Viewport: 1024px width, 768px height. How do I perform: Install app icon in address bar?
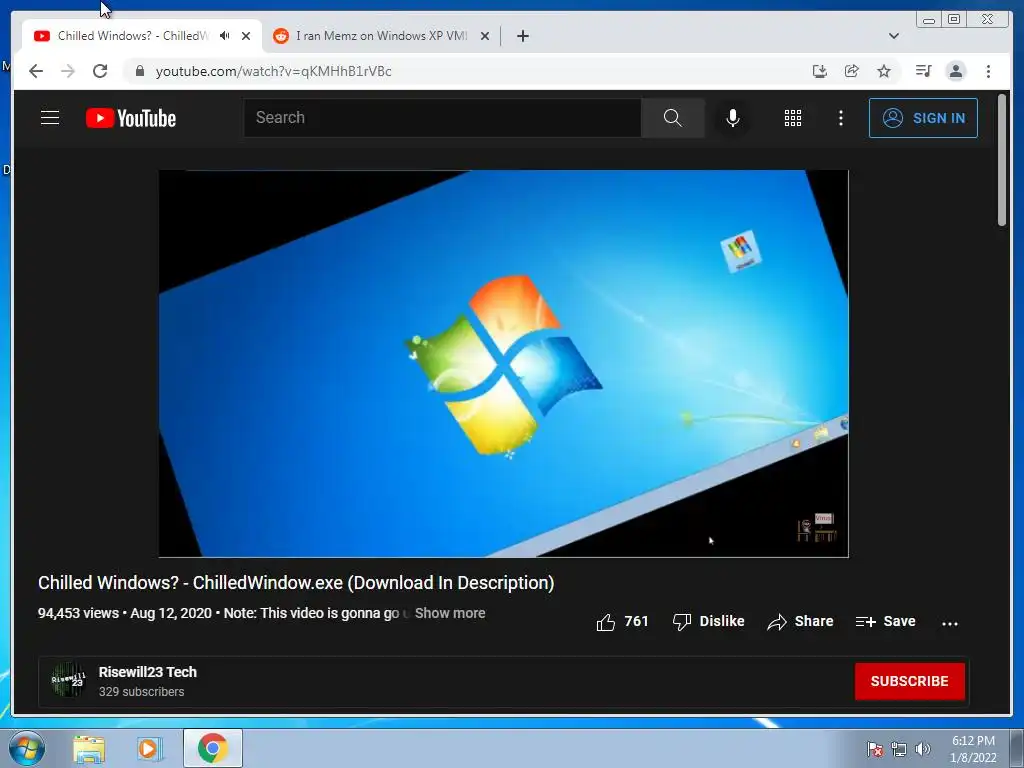click(x=820, y=71)
